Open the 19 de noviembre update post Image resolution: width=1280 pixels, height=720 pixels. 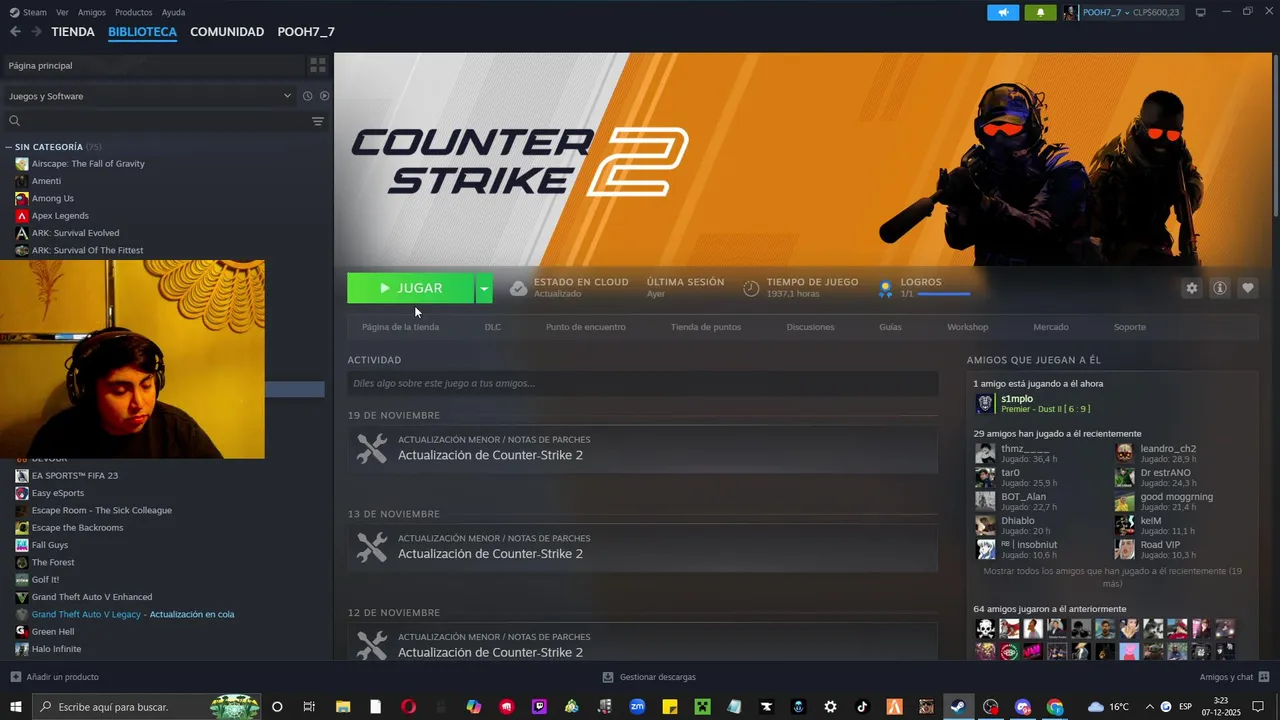(643, 449)
